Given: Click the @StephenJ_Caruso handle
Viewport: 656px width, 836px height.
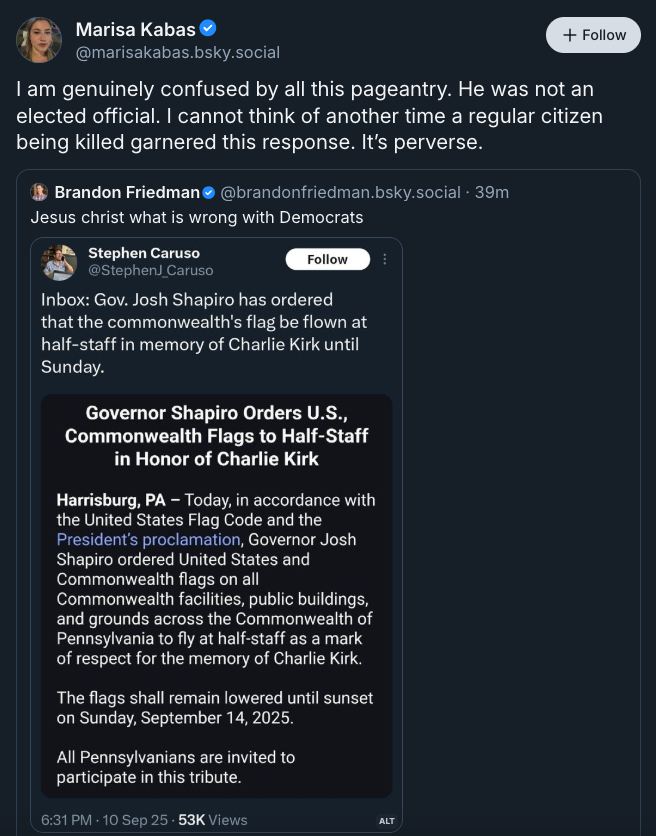Looking at the screenshot, I should tap(150, 270).
